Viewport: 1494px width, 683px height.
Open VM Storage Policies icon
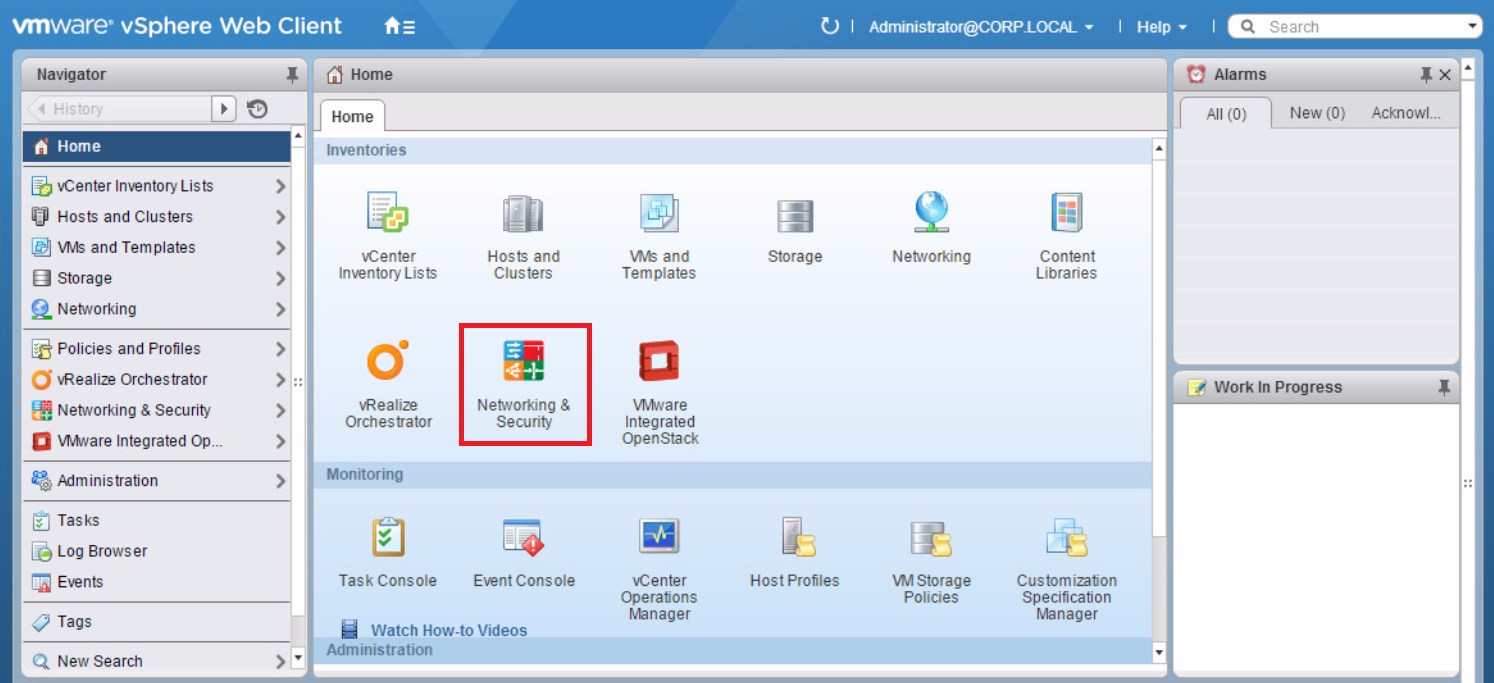(931, 539)
